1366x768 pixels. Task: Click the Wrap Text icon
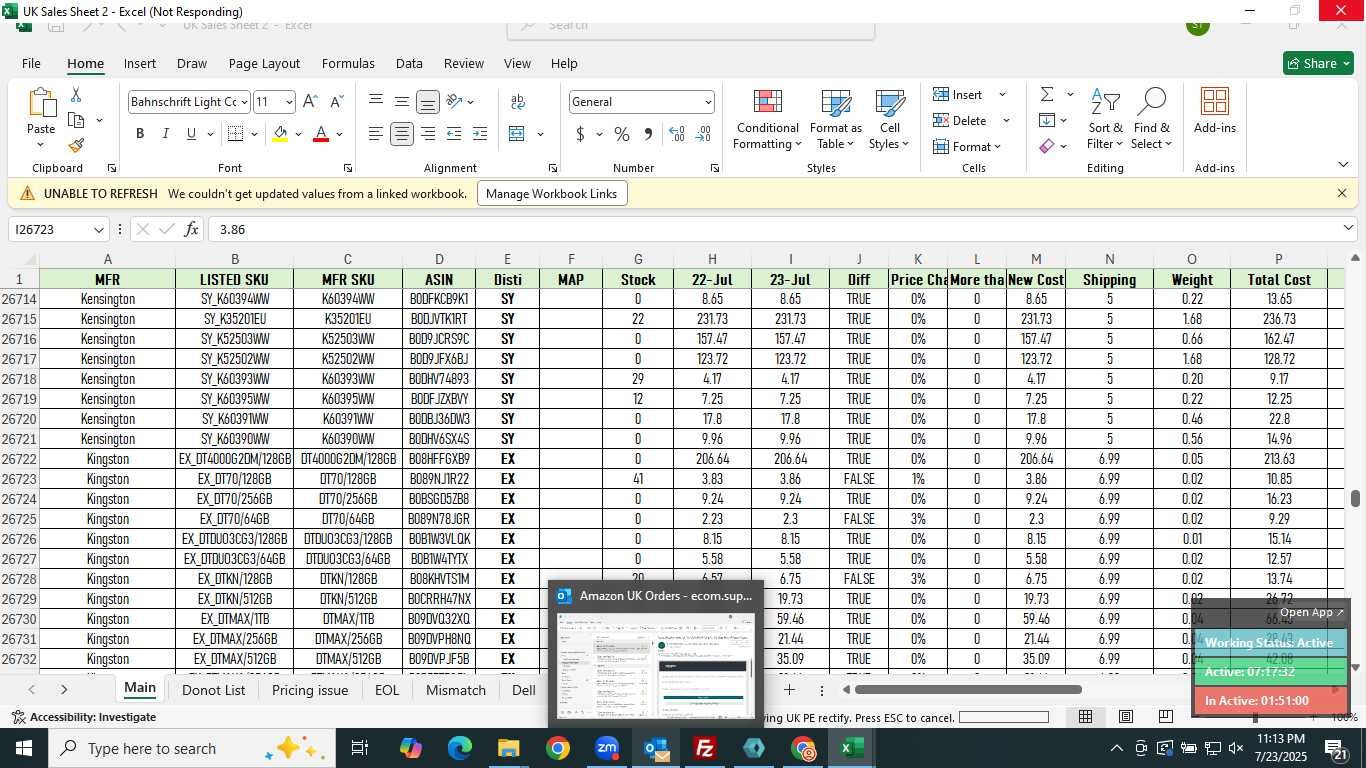tap(518, 102)
